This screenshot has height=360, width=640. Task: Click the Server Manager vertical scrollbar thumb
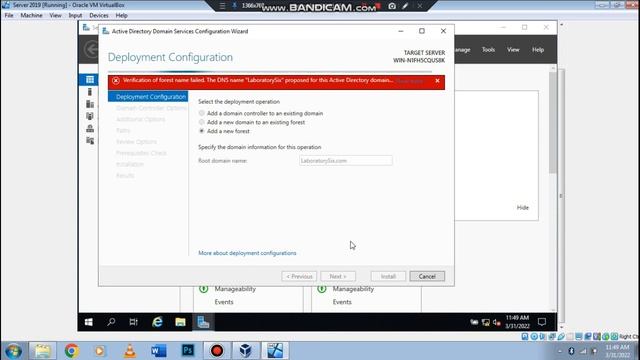point(553,122)
